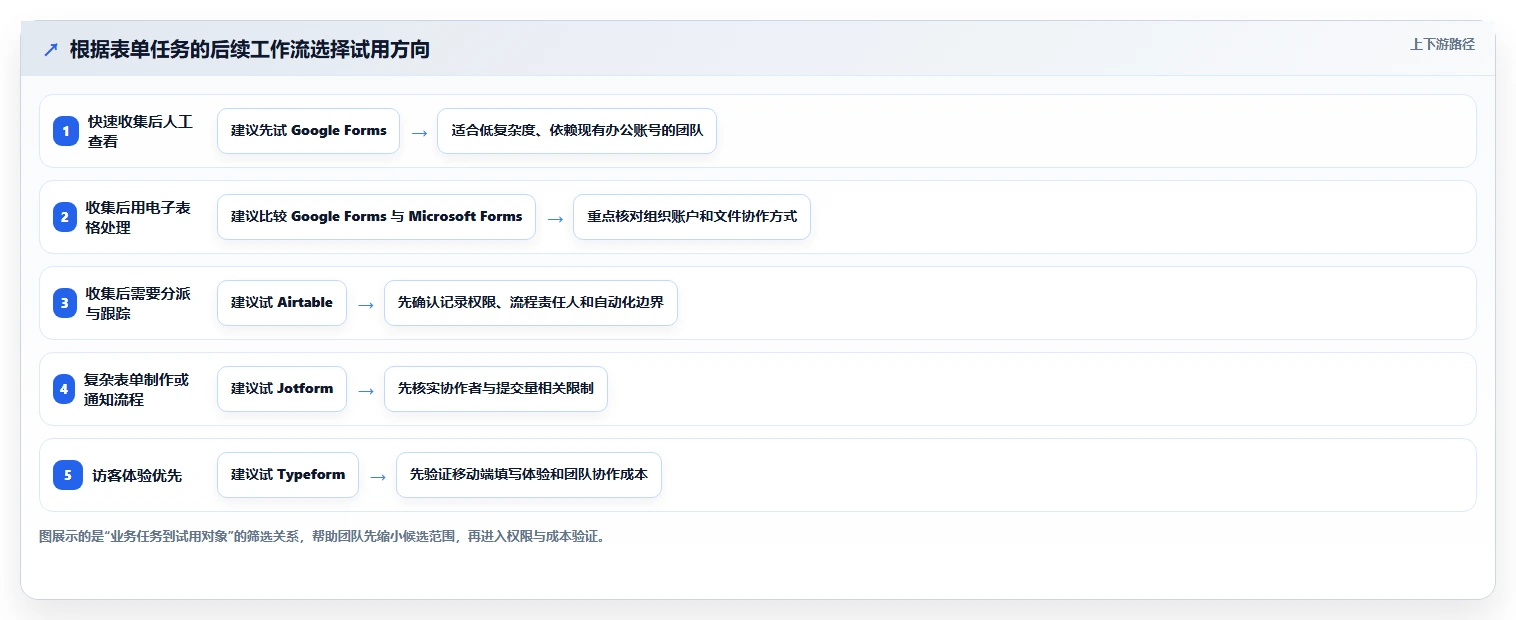Click the heading 根据表单任务的后续工作流选择试用方向

coord(250,49)
